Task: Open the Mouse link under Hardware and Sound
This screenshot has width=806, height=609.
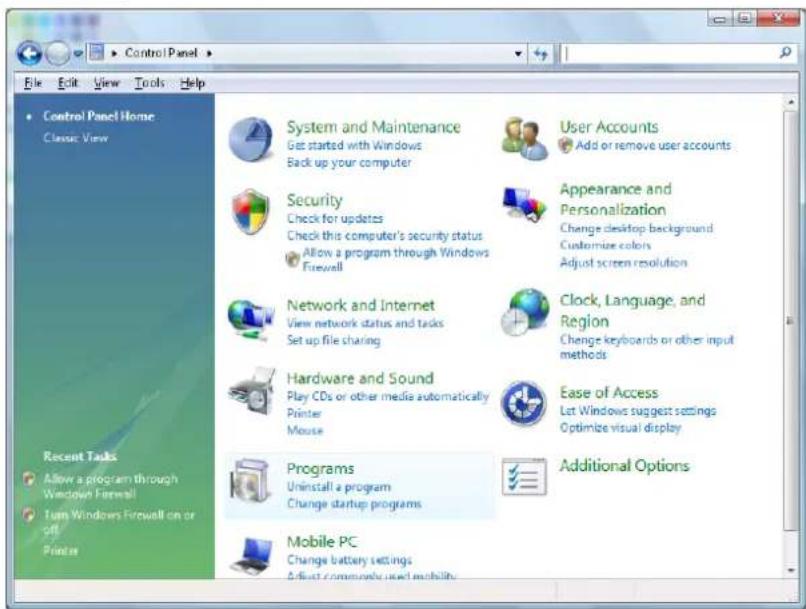Action: [x=305, y=431]
